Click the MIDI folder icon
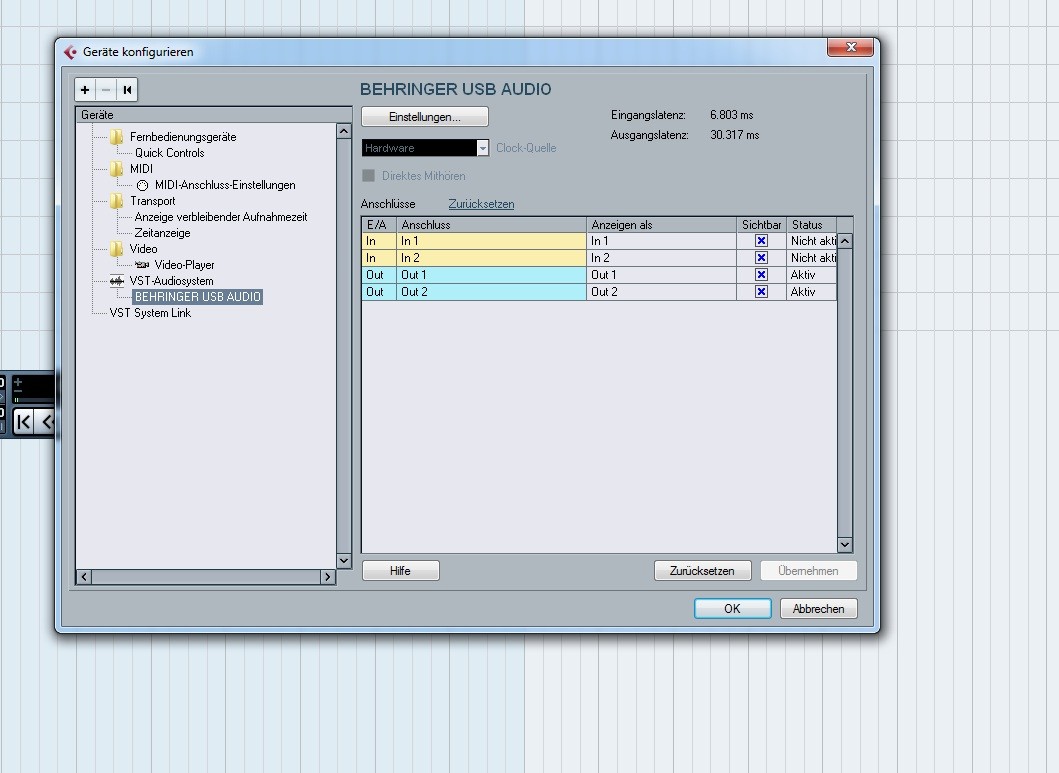1059x773 pixels. pos(117,169)
